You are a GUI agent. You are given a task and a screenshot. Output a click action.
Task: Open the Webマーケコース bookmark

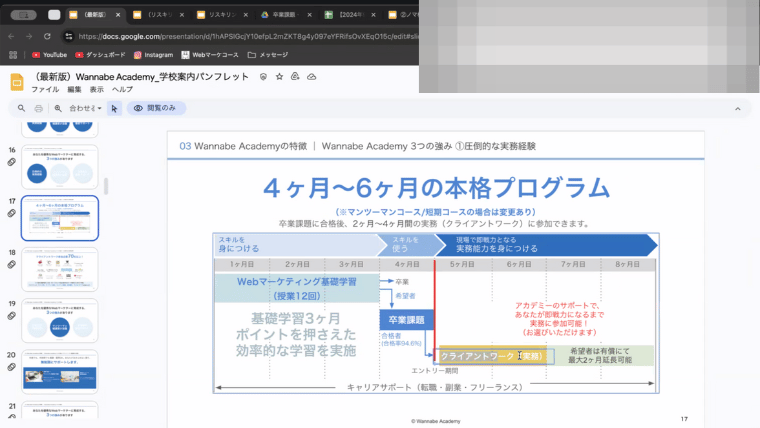tap(210, 55)
